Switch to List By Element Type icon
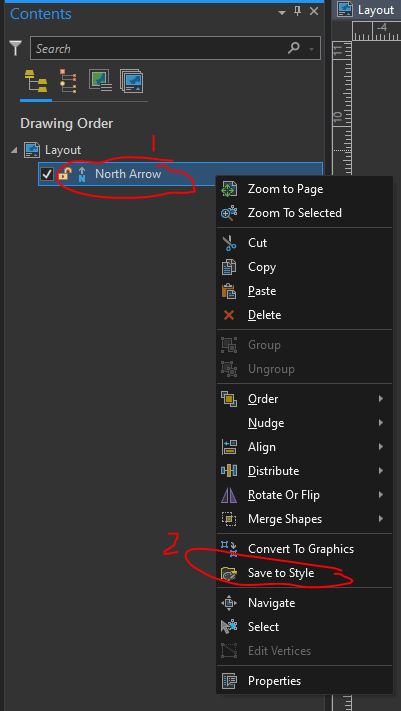This screenshot has width=401, height=711. (x=68, y=81)
